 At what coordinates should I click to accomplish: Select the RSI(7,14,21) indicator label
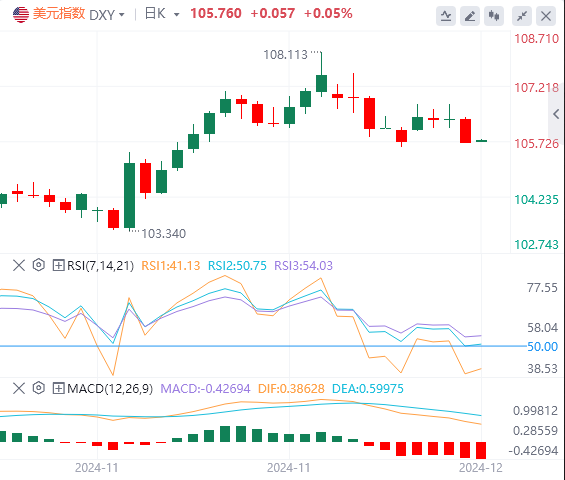point(100,266)
